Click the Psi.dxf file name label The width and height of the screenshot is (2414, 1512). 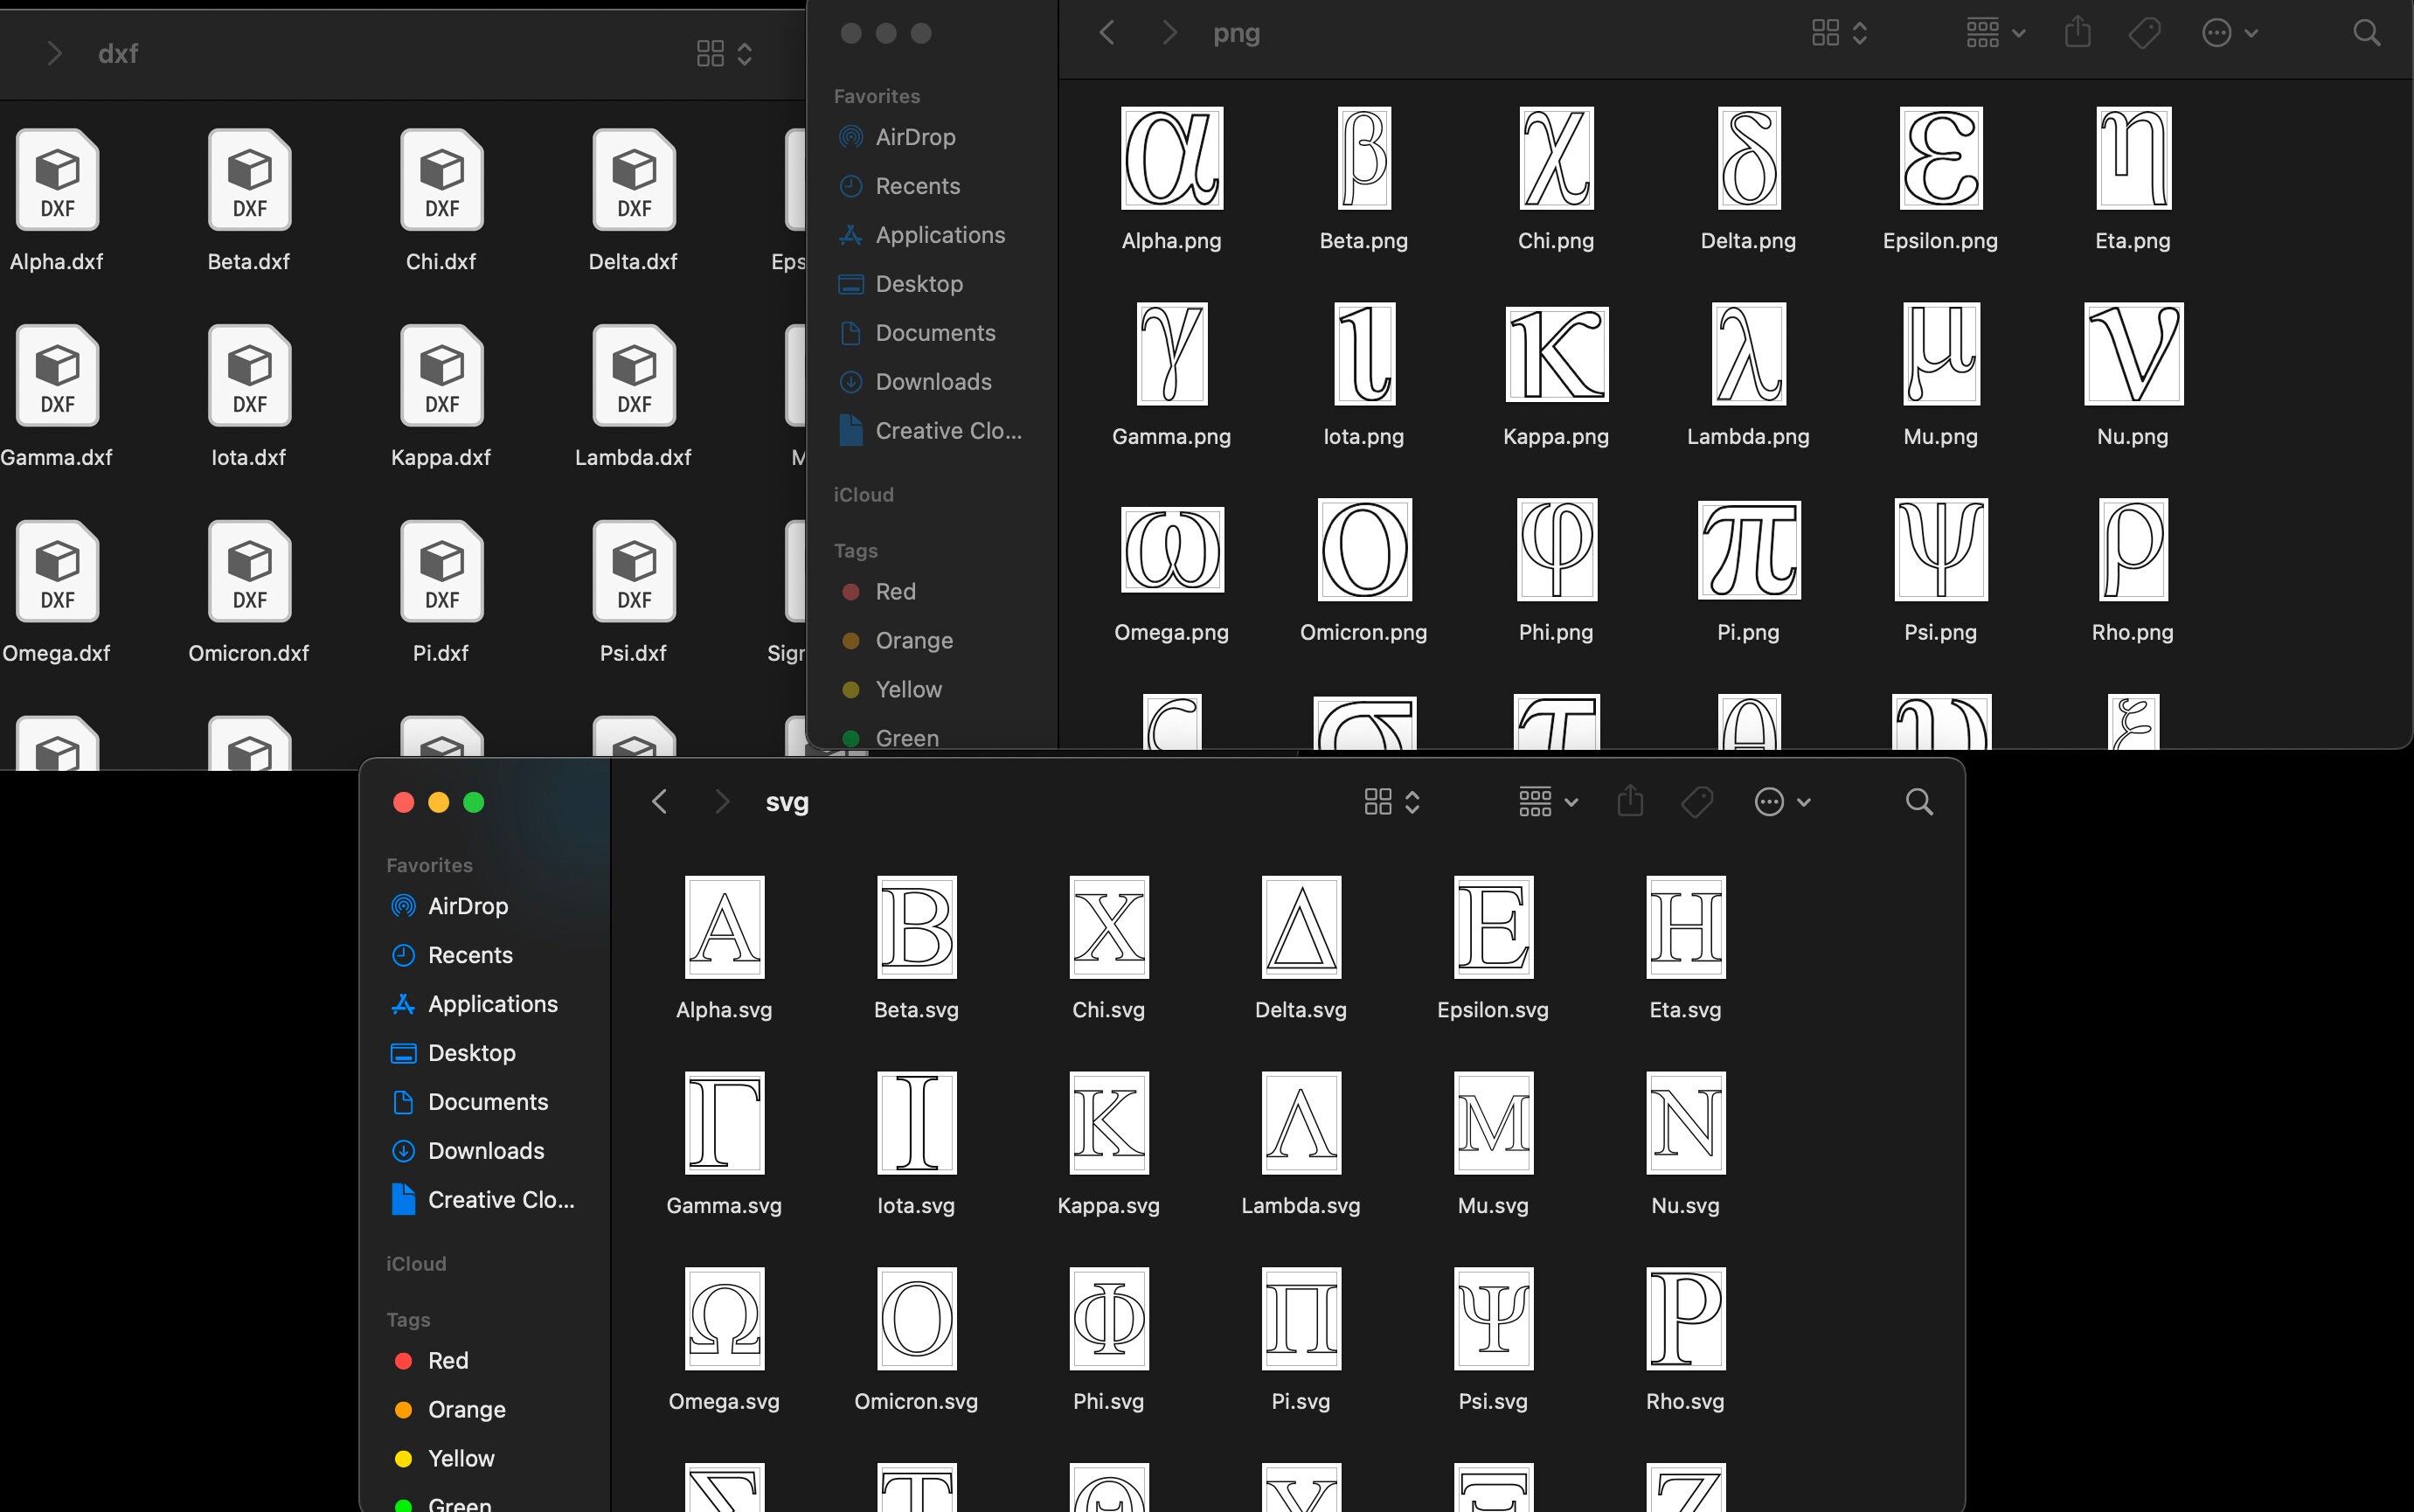point(633,653)
